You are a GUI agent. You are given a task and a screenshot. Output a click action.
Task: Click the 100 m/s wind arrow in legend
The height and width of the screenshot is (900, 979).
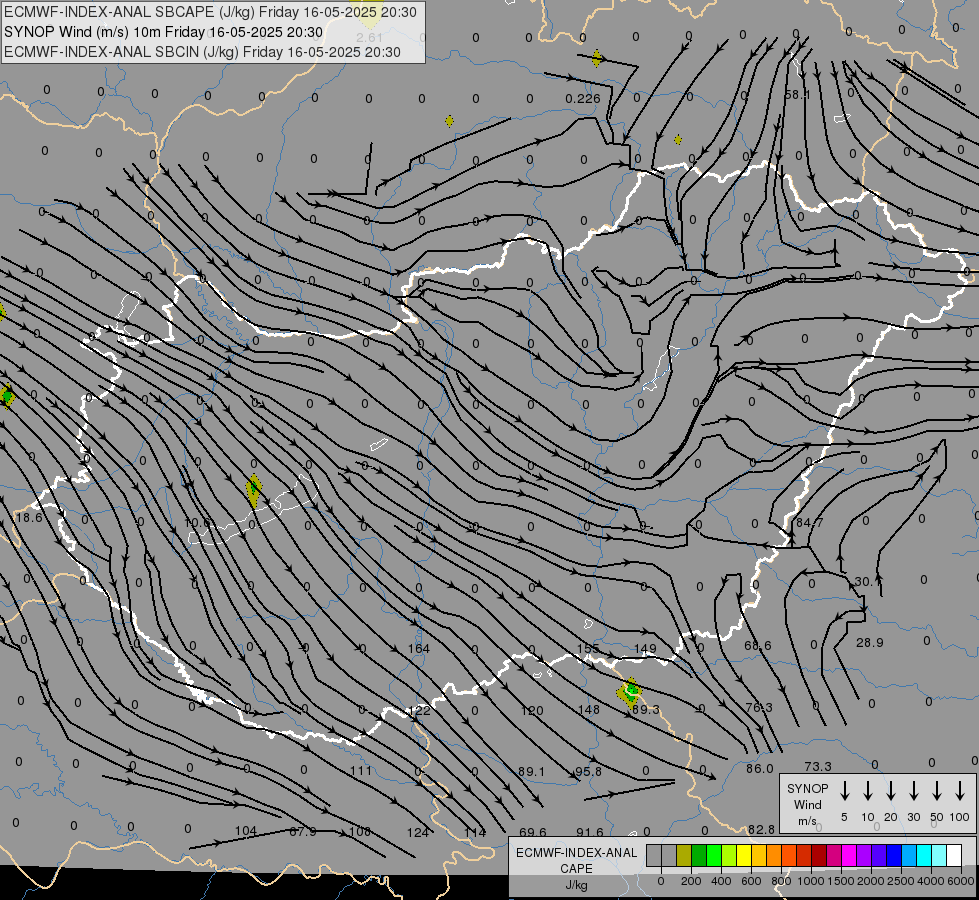pyautogui.click(x=960, y=791)
